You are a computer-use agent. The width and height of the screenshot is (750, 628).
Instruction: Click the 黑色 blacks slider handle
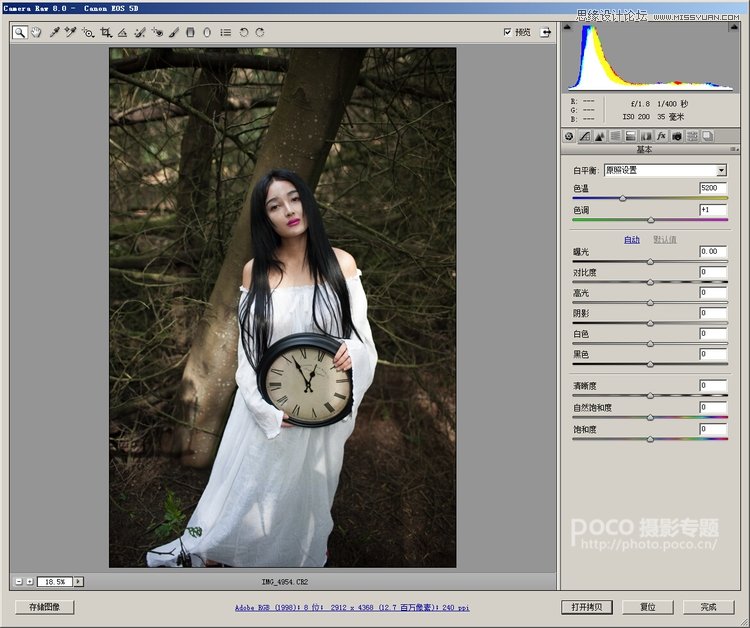tap(650, 364)
